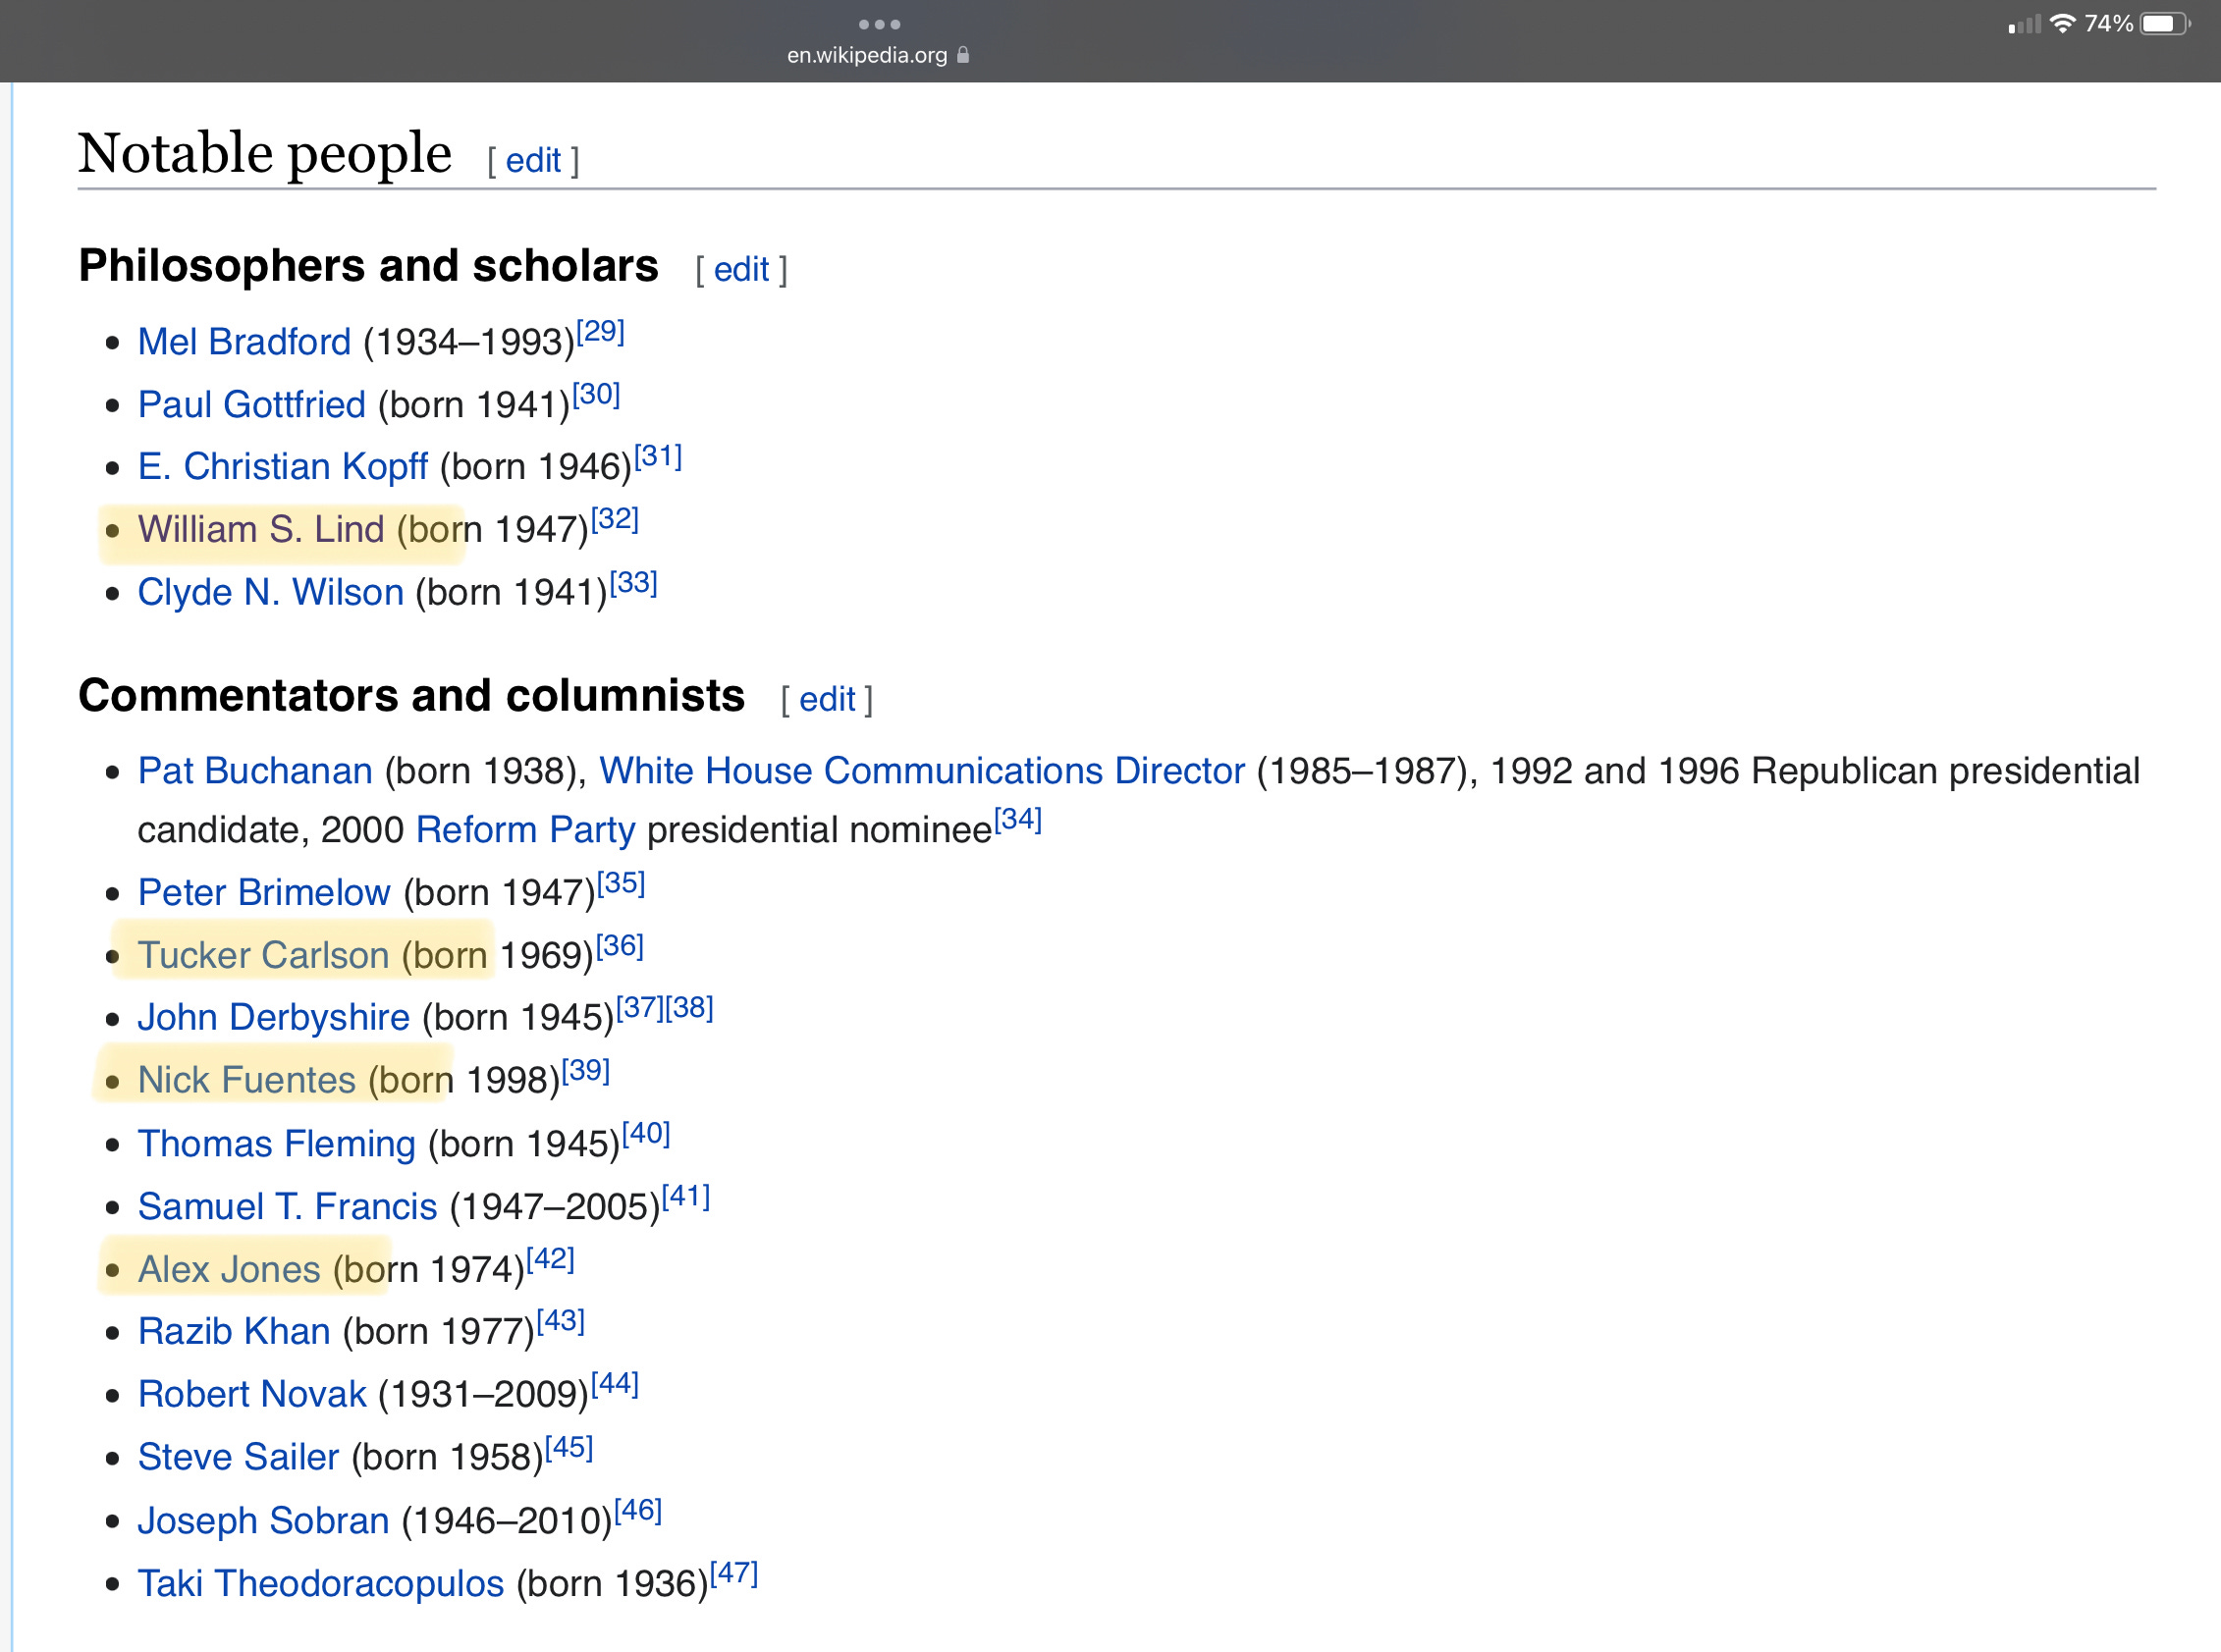Tap the Philosophers and scholars heading
Image resolution: width=2221 pixels, height=1652 pixels.
tap(368, 266)
